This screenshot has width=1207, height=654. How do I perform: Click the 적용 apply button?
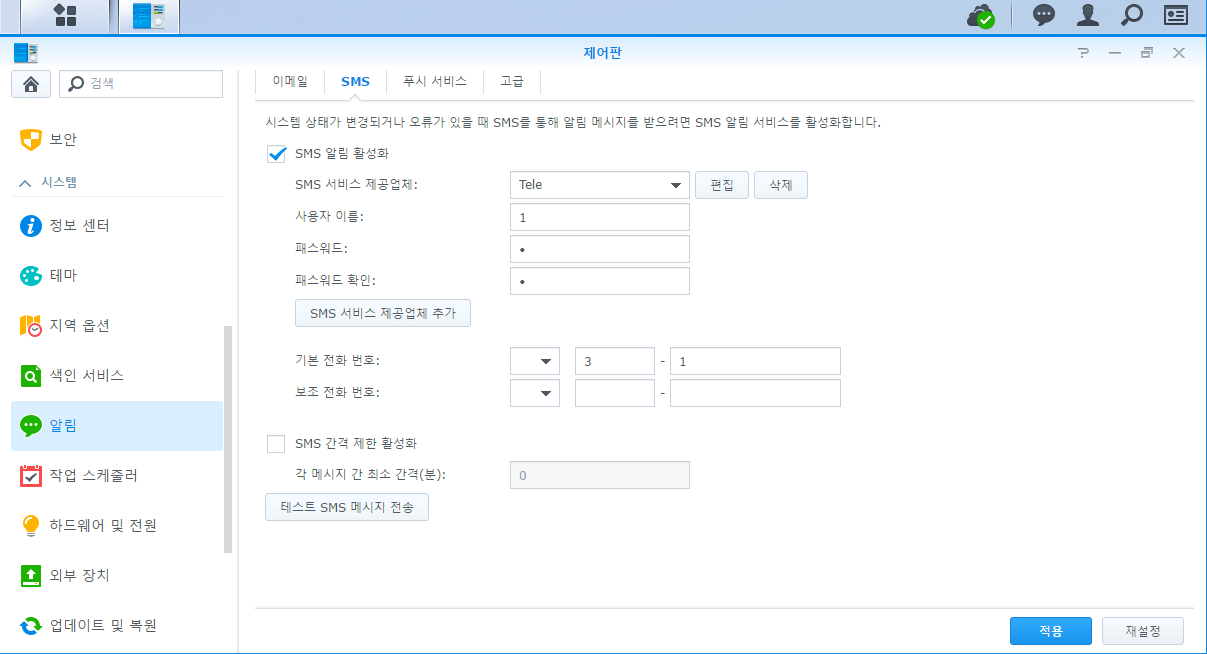point(1050,631)
